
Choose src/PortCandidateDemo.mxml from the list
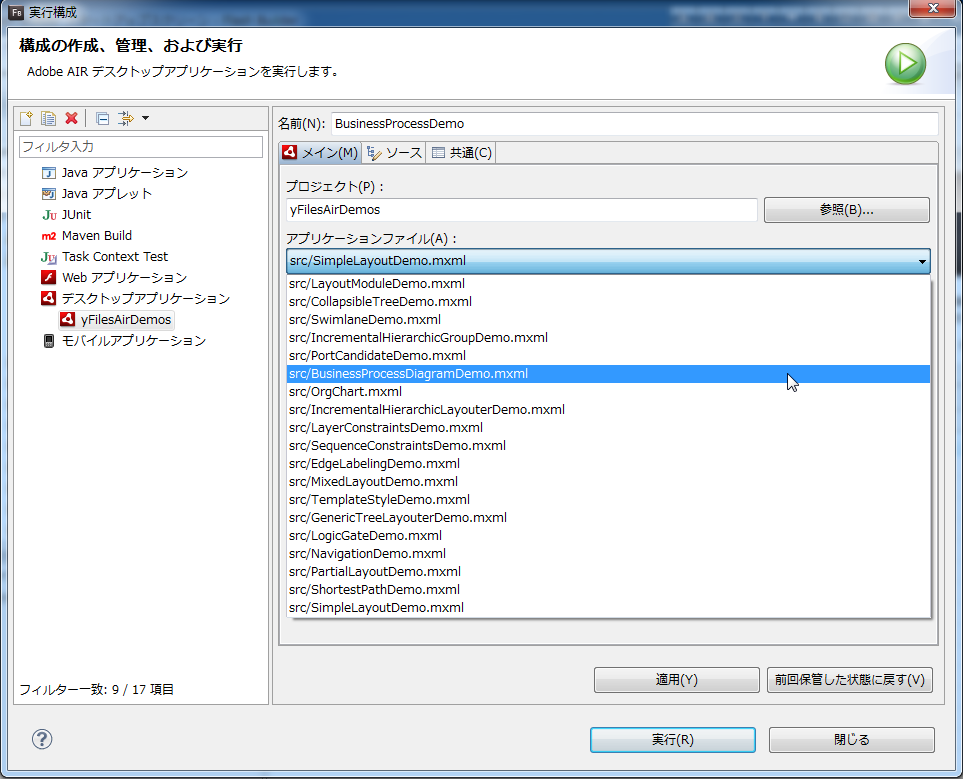(609, 356)
